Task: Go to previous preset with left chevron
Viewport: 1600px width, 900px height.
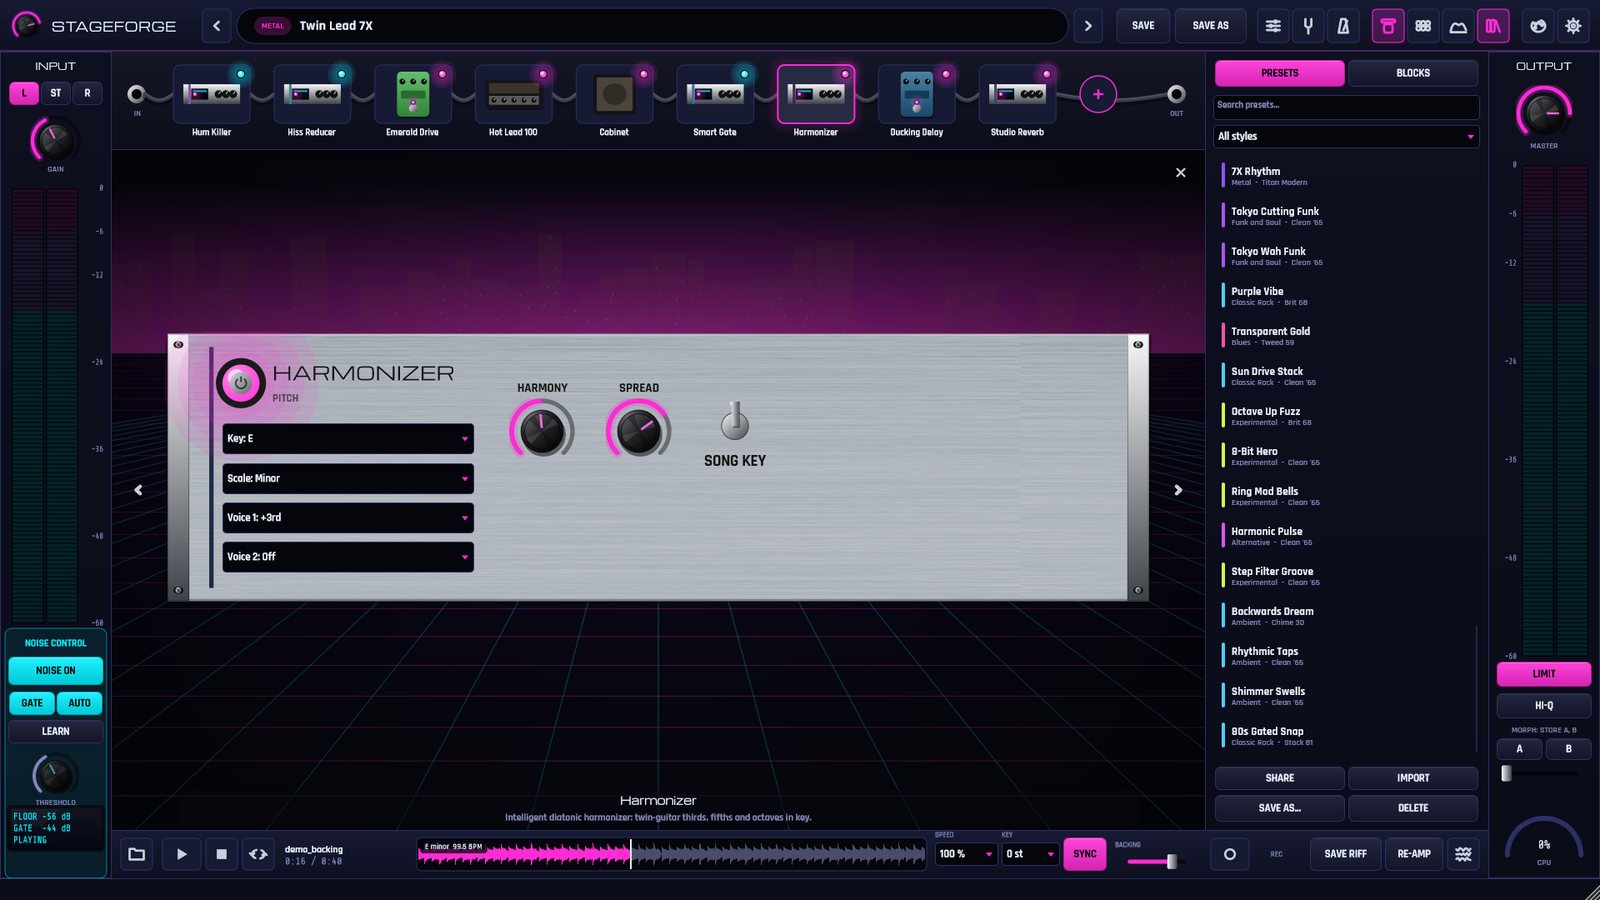Action: click(x=217, y=26)
